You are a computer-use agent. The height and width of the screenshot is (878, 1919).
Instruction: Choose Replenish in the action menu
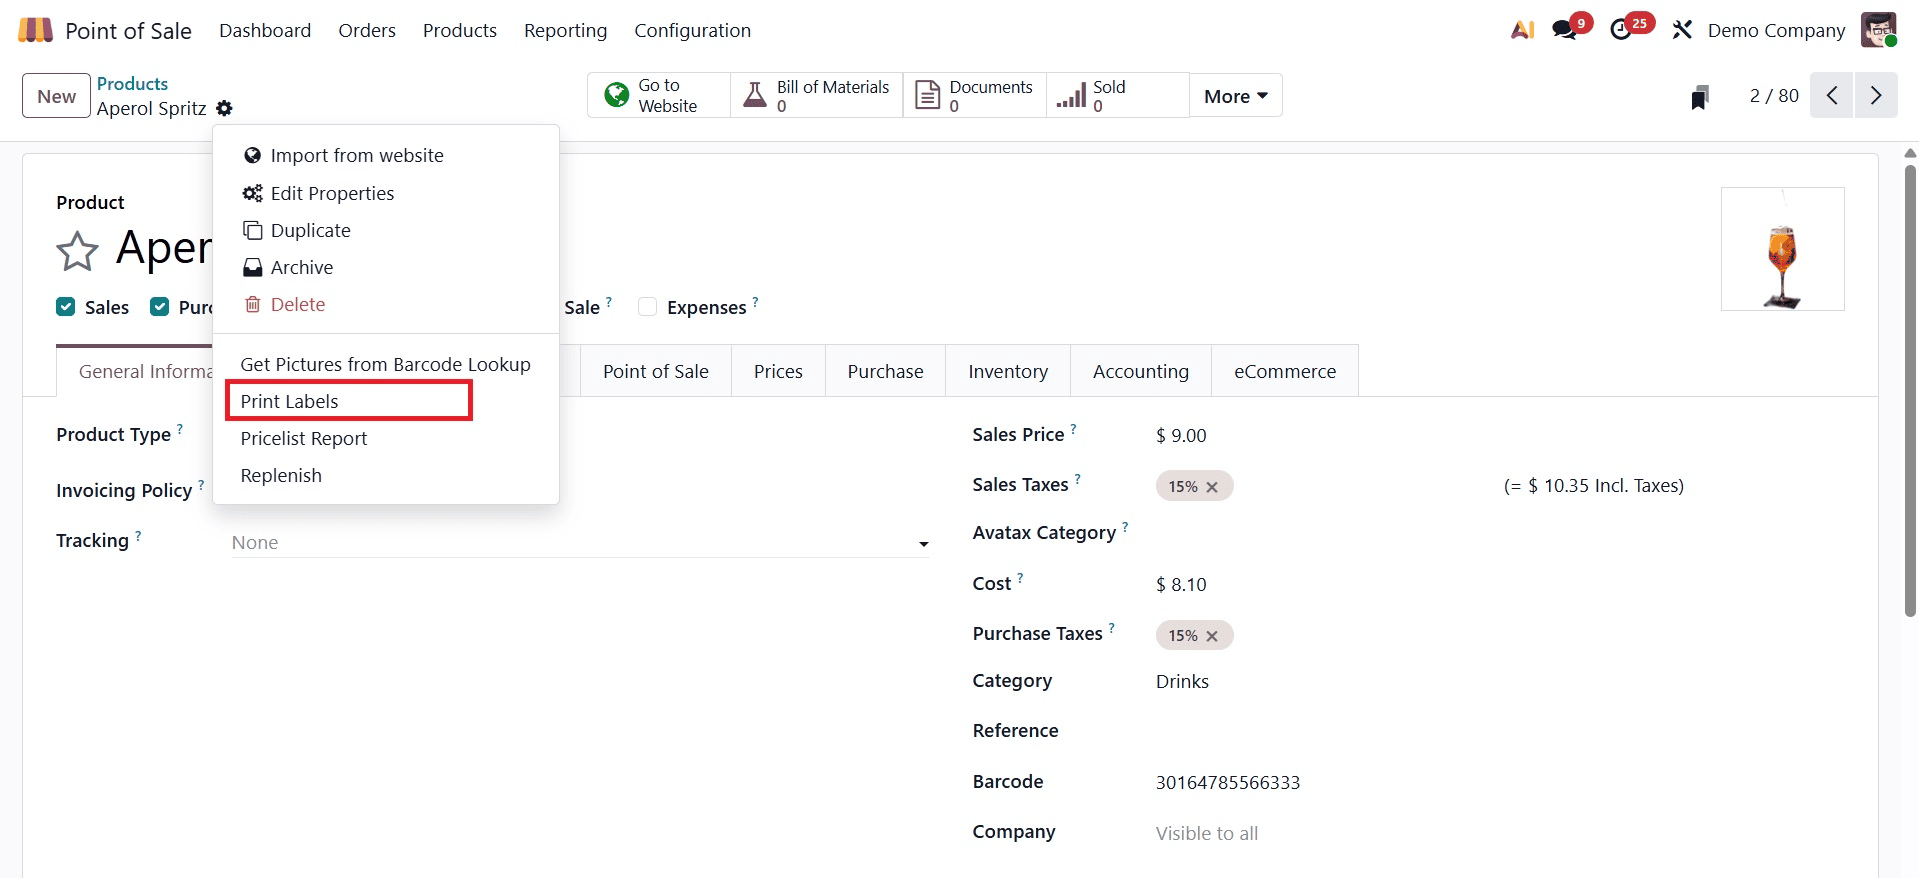coord(385,475)
